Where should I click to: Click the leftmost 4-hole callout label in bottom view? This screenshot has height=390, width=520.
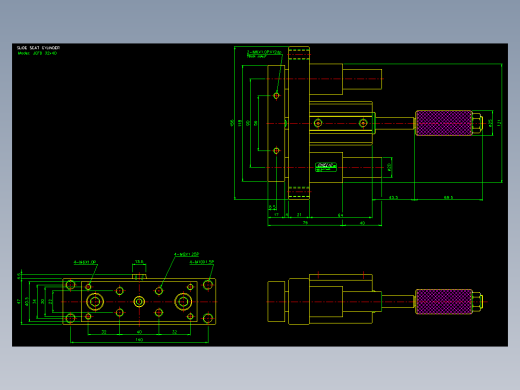pos(85,262)
